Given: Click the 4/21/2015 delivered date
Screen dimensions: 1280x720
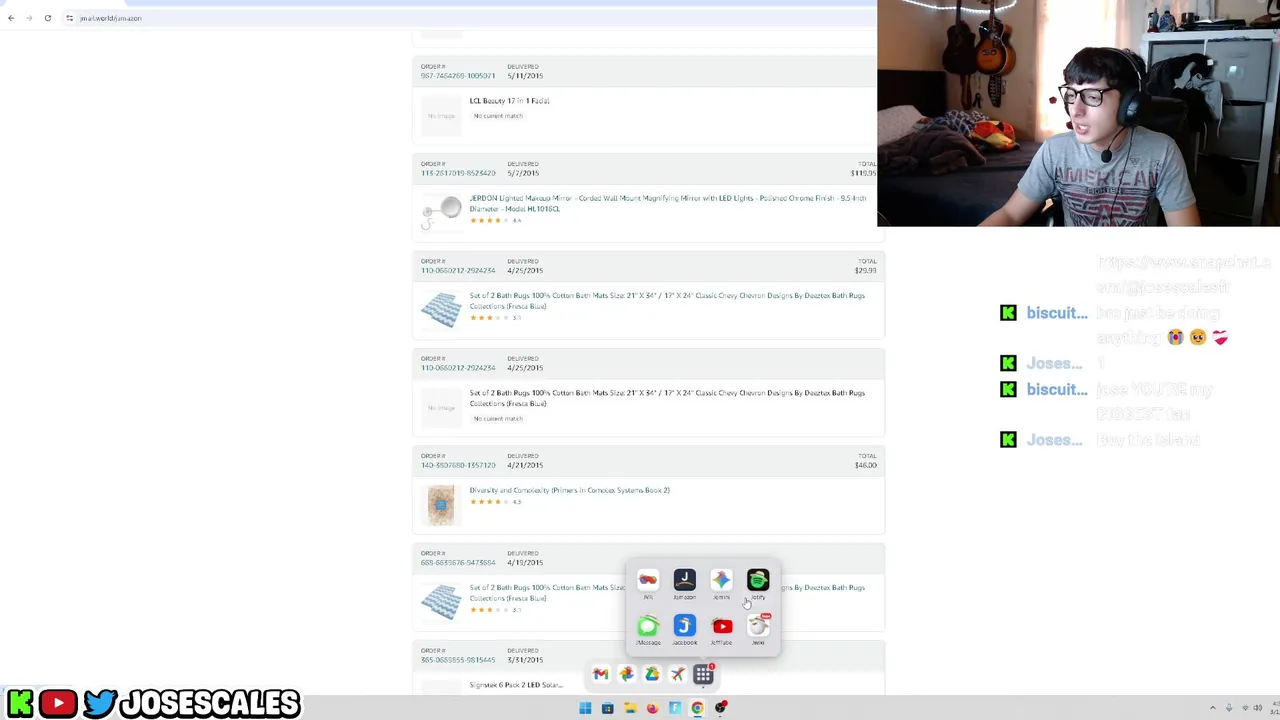Looking at the screenshot, I should click(x=525, y=465).
